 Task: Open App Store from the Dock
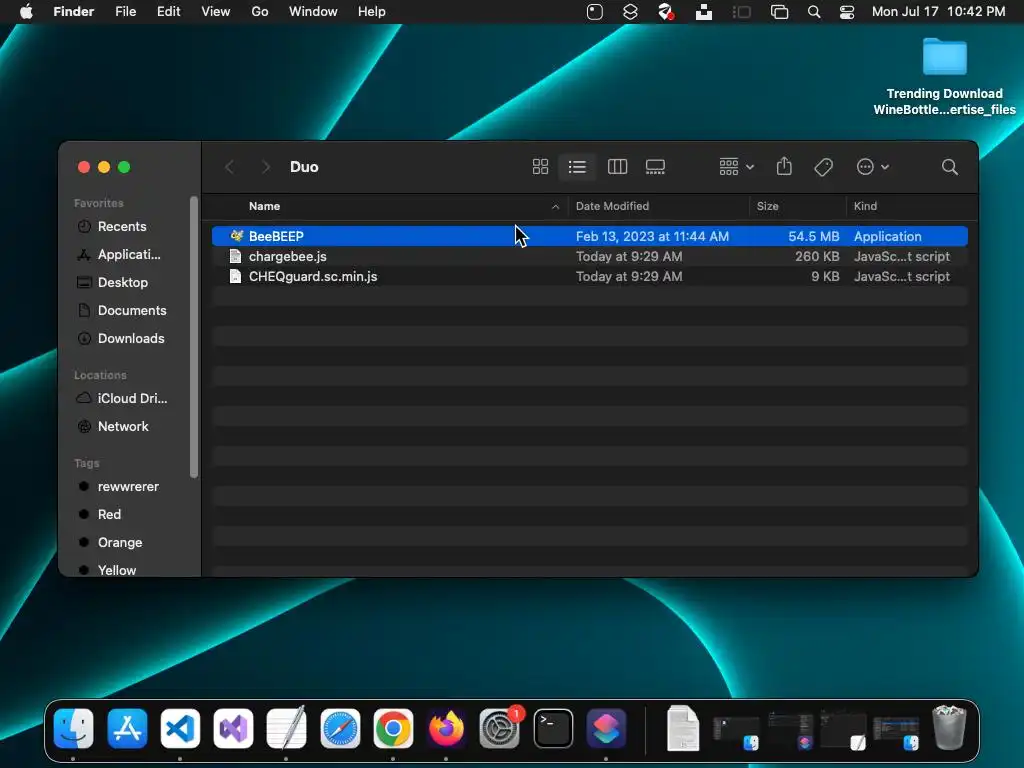[127, 728]
